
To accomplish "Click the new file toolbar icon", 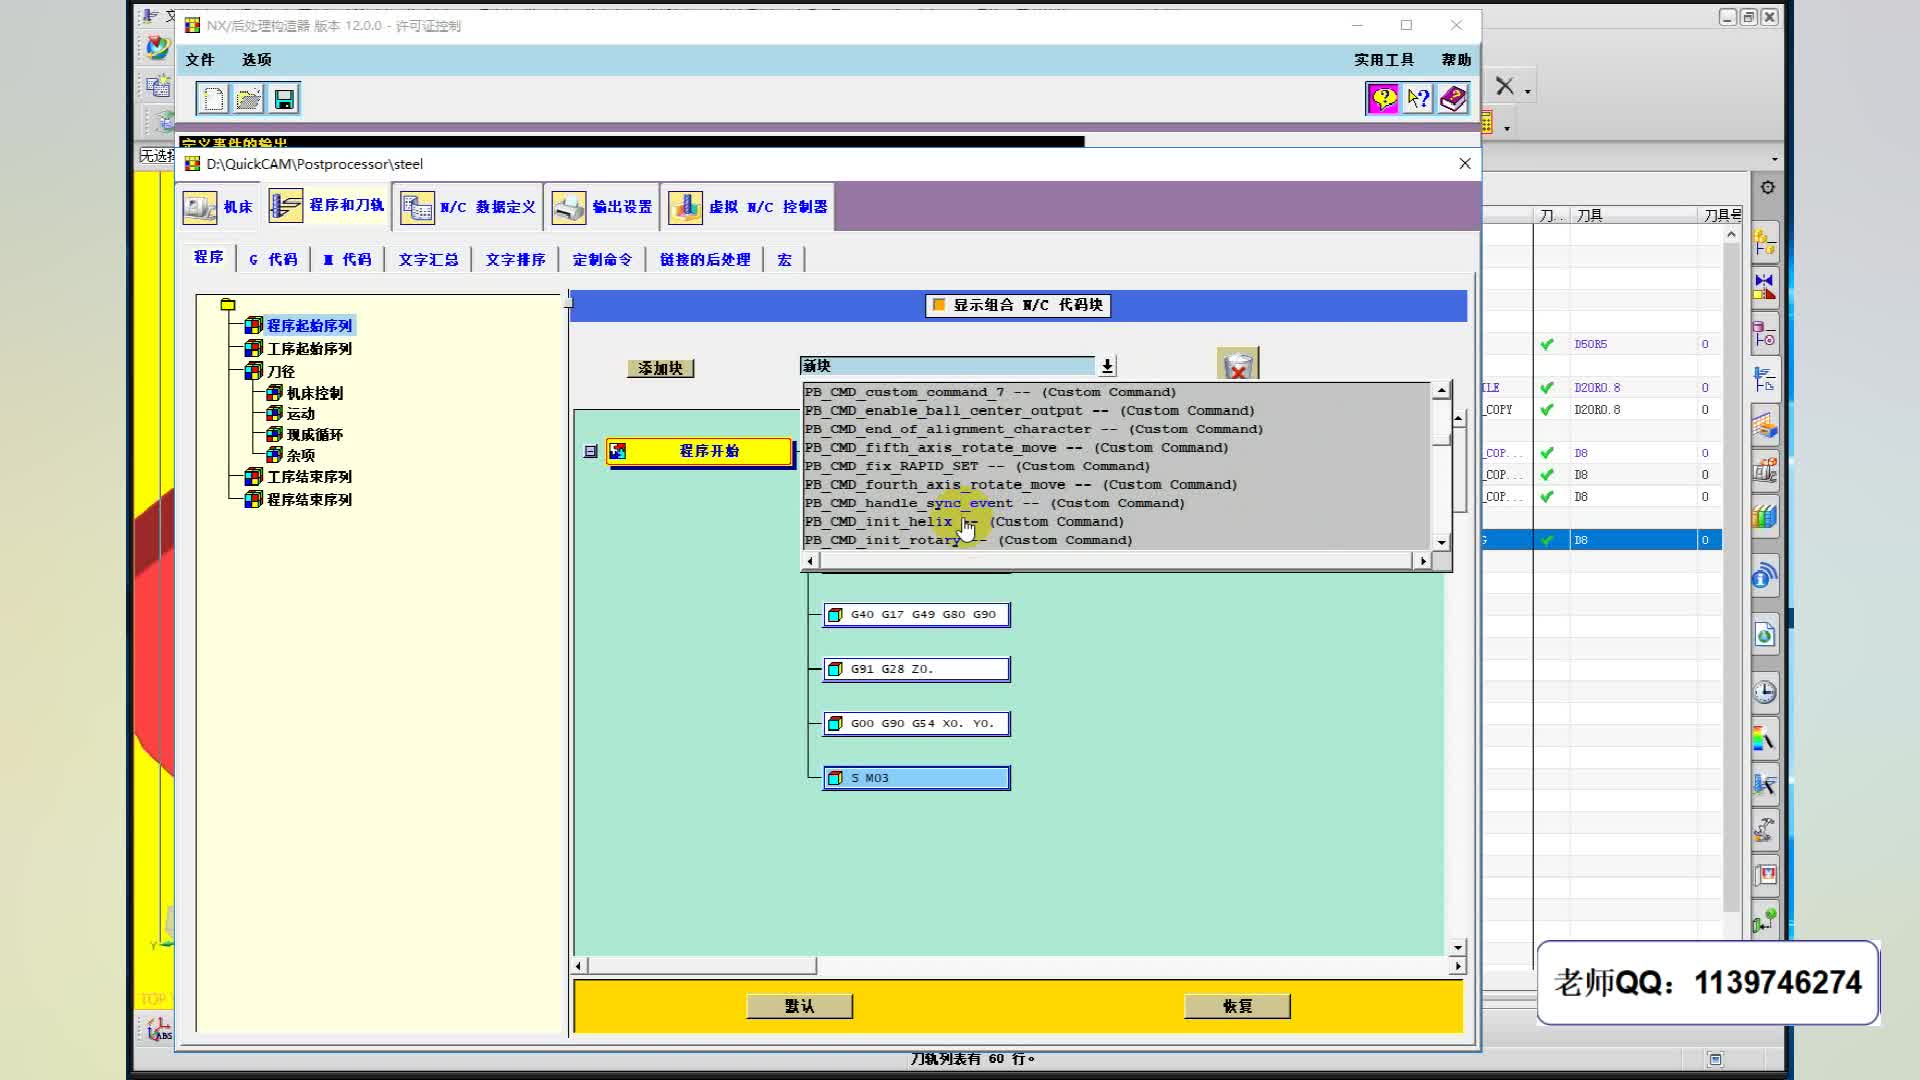I will (213, 98).
